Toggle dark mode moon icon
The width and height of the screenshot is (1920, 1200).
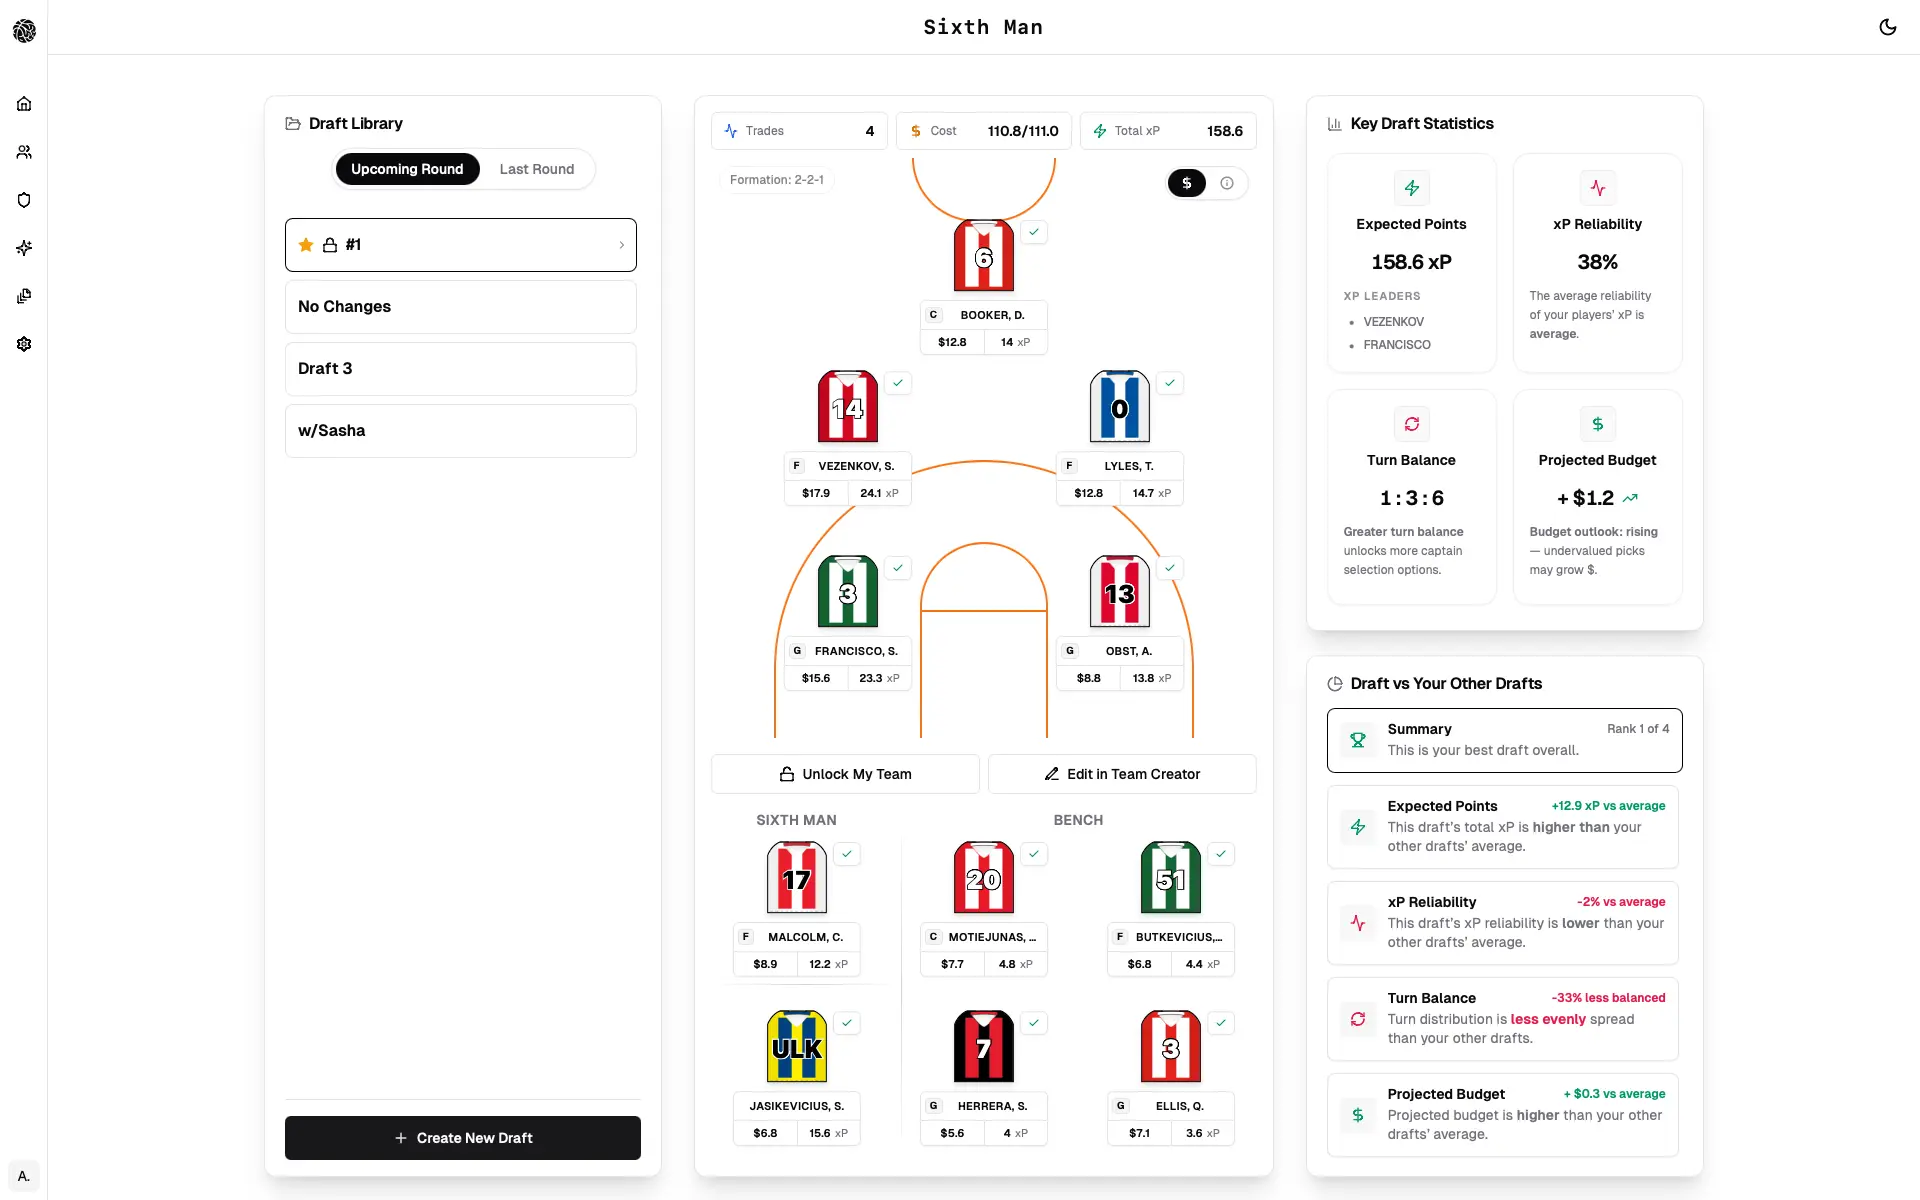point(1887,27)
